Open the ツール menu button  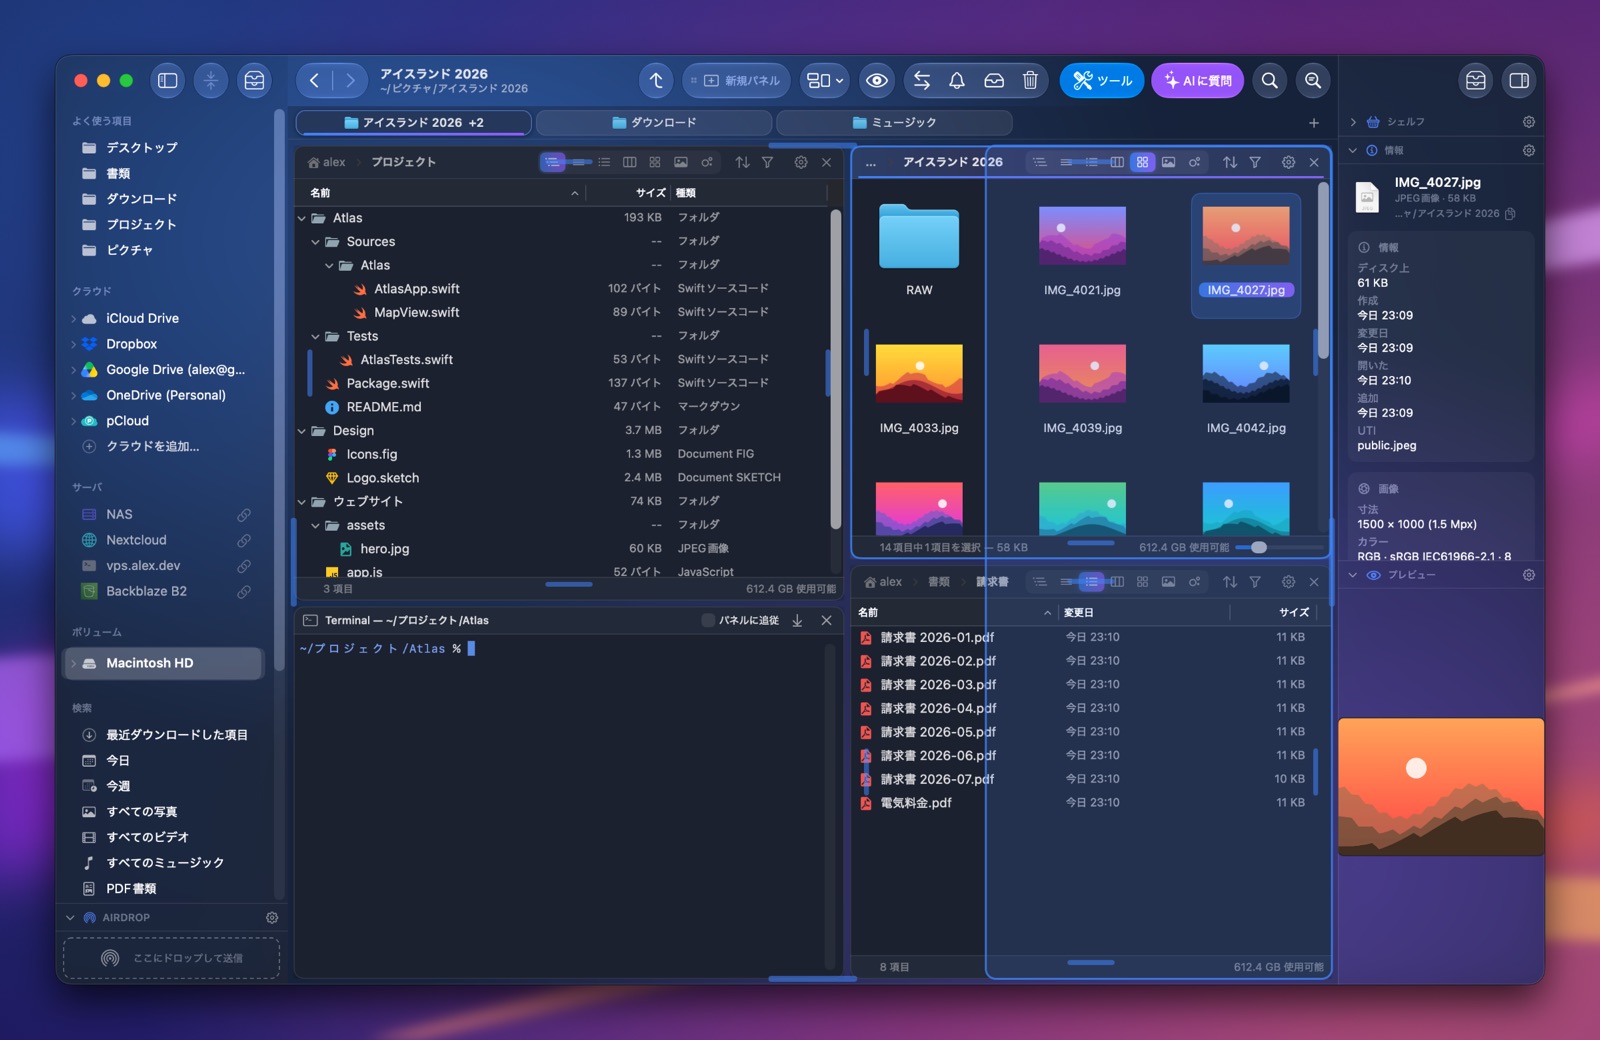1102,81
